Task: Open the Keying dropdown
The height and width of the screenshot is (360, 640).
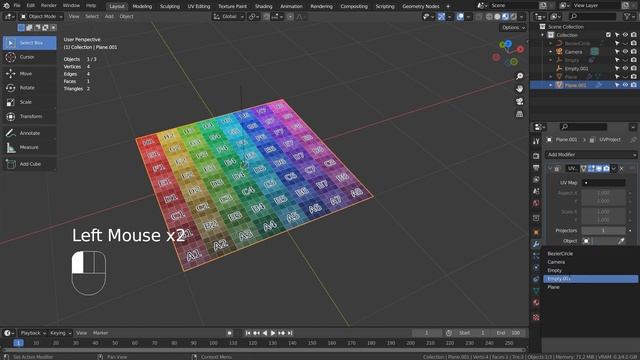Action: [x=60, y=333]
